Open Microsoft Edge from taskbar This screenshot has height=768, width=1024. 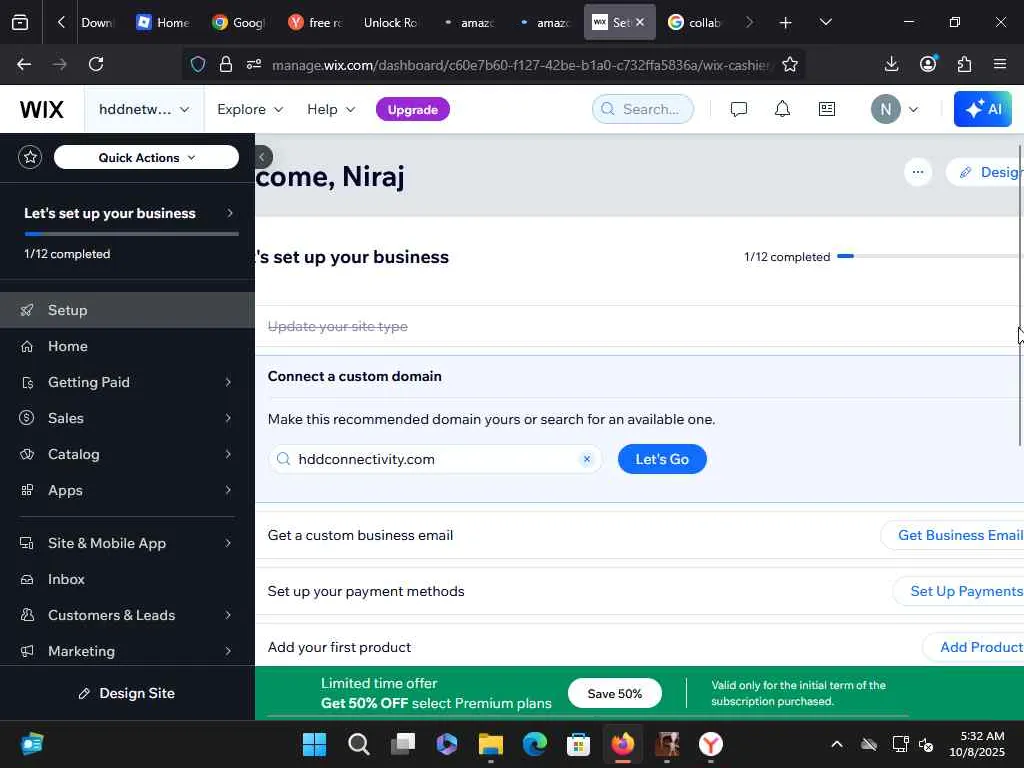tap(535, 744)
